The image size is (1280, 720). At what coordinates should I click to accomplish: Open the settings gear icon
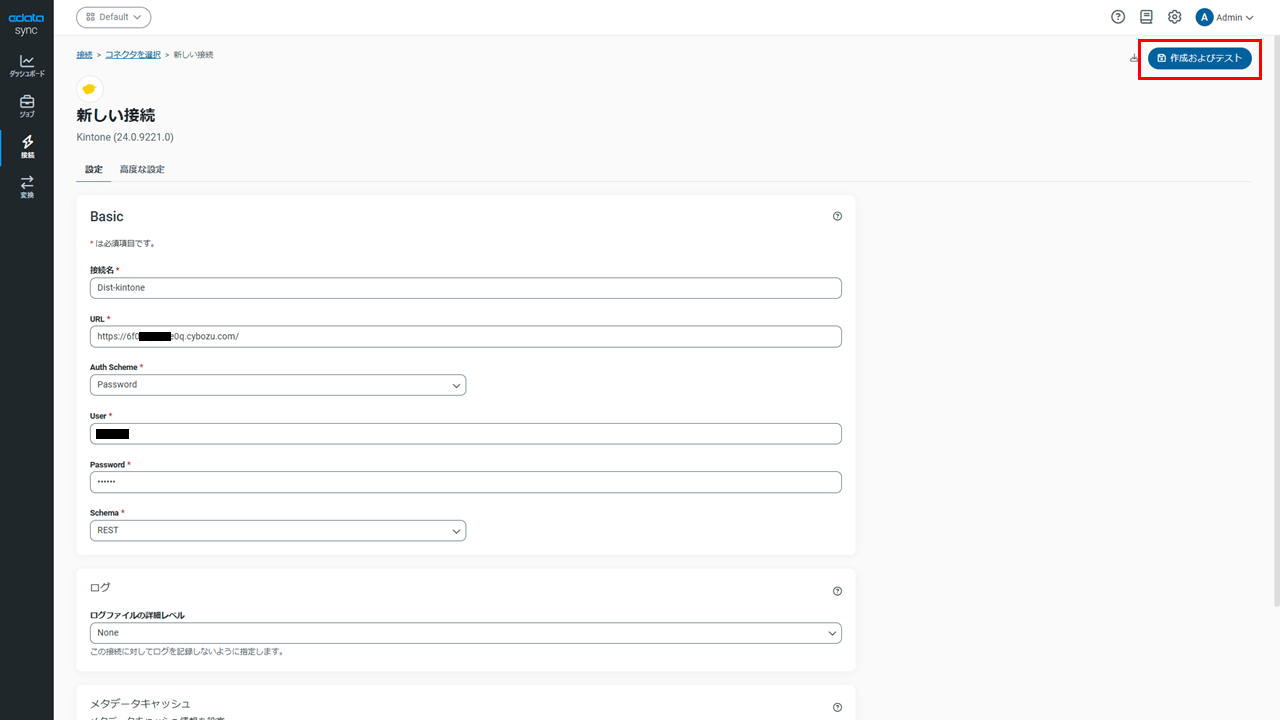point(1175,17)
